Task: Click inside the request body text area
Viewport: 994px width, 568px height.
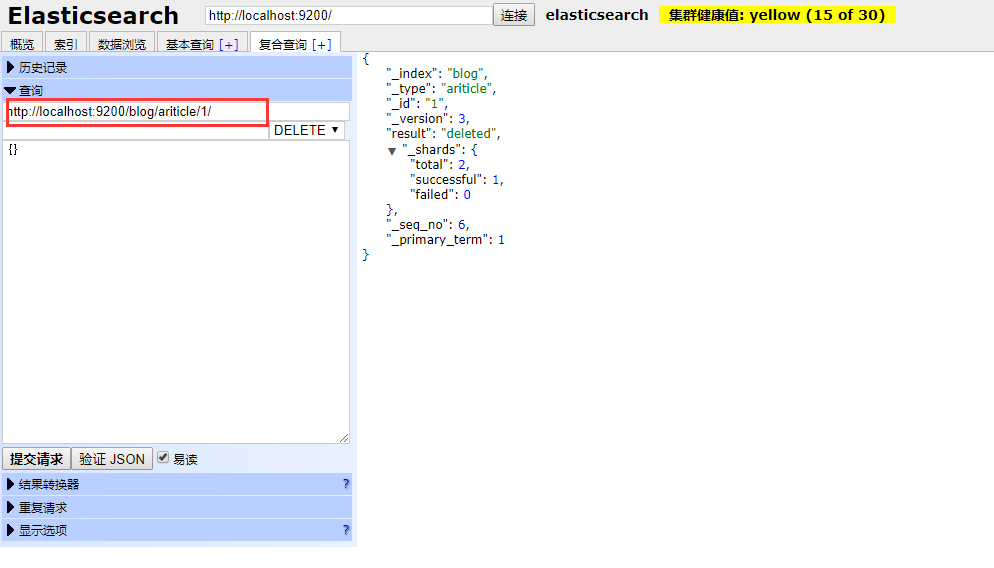Action: 176,292
